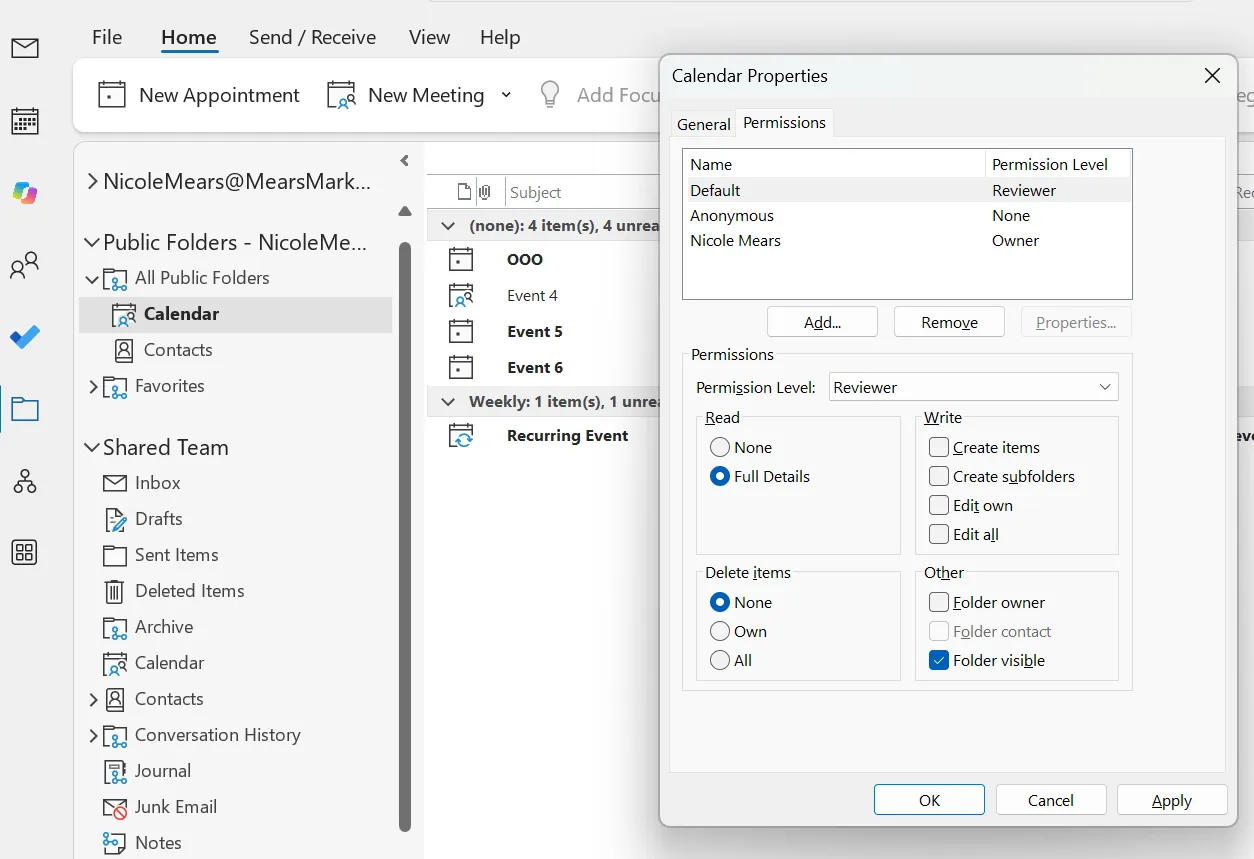Open To Do checkmark icon in sidebar

[25, 337]
